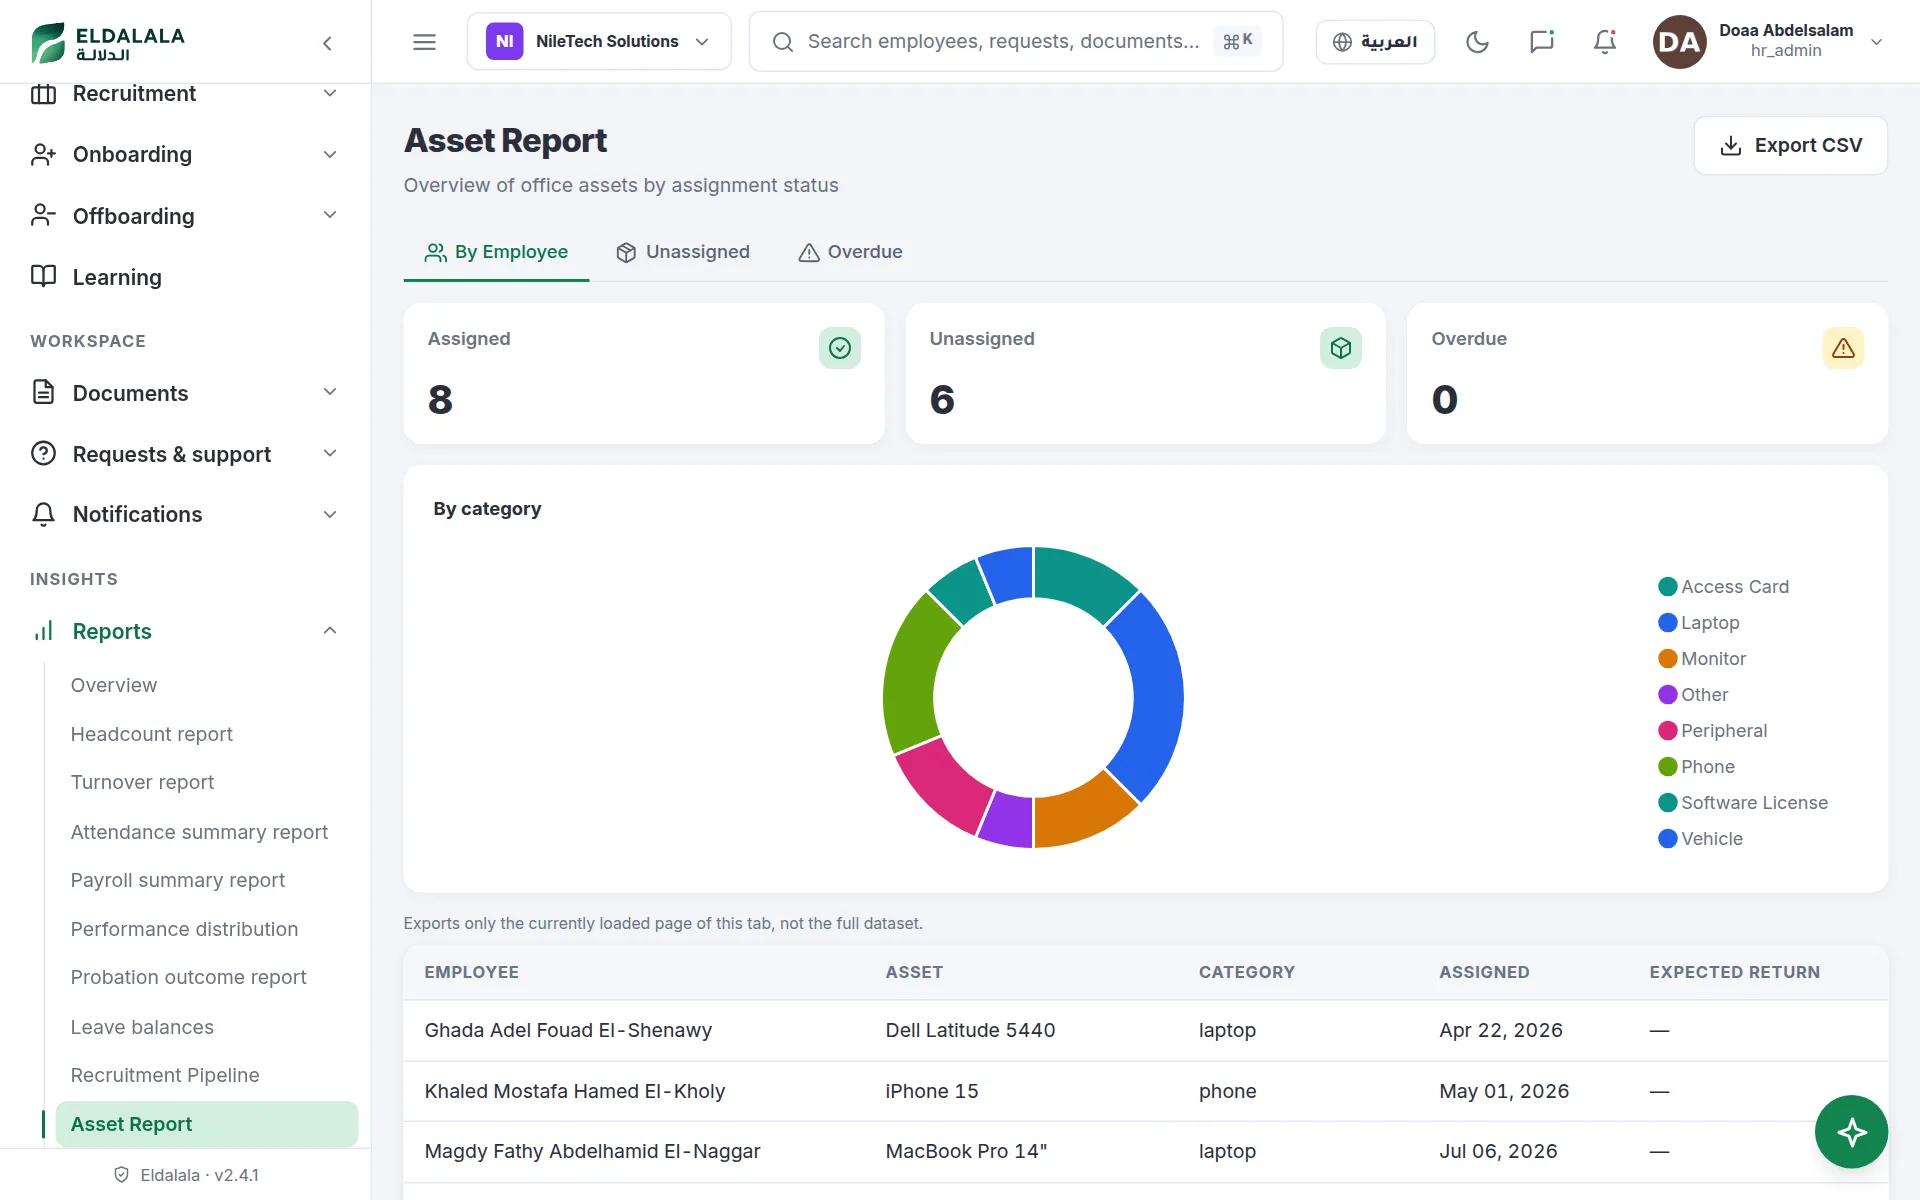The width and height of the screenshot is (1920, 1200).
Task: Click the shield icon beside the version
Action: pyautogui.click(x=121, y=1175)
